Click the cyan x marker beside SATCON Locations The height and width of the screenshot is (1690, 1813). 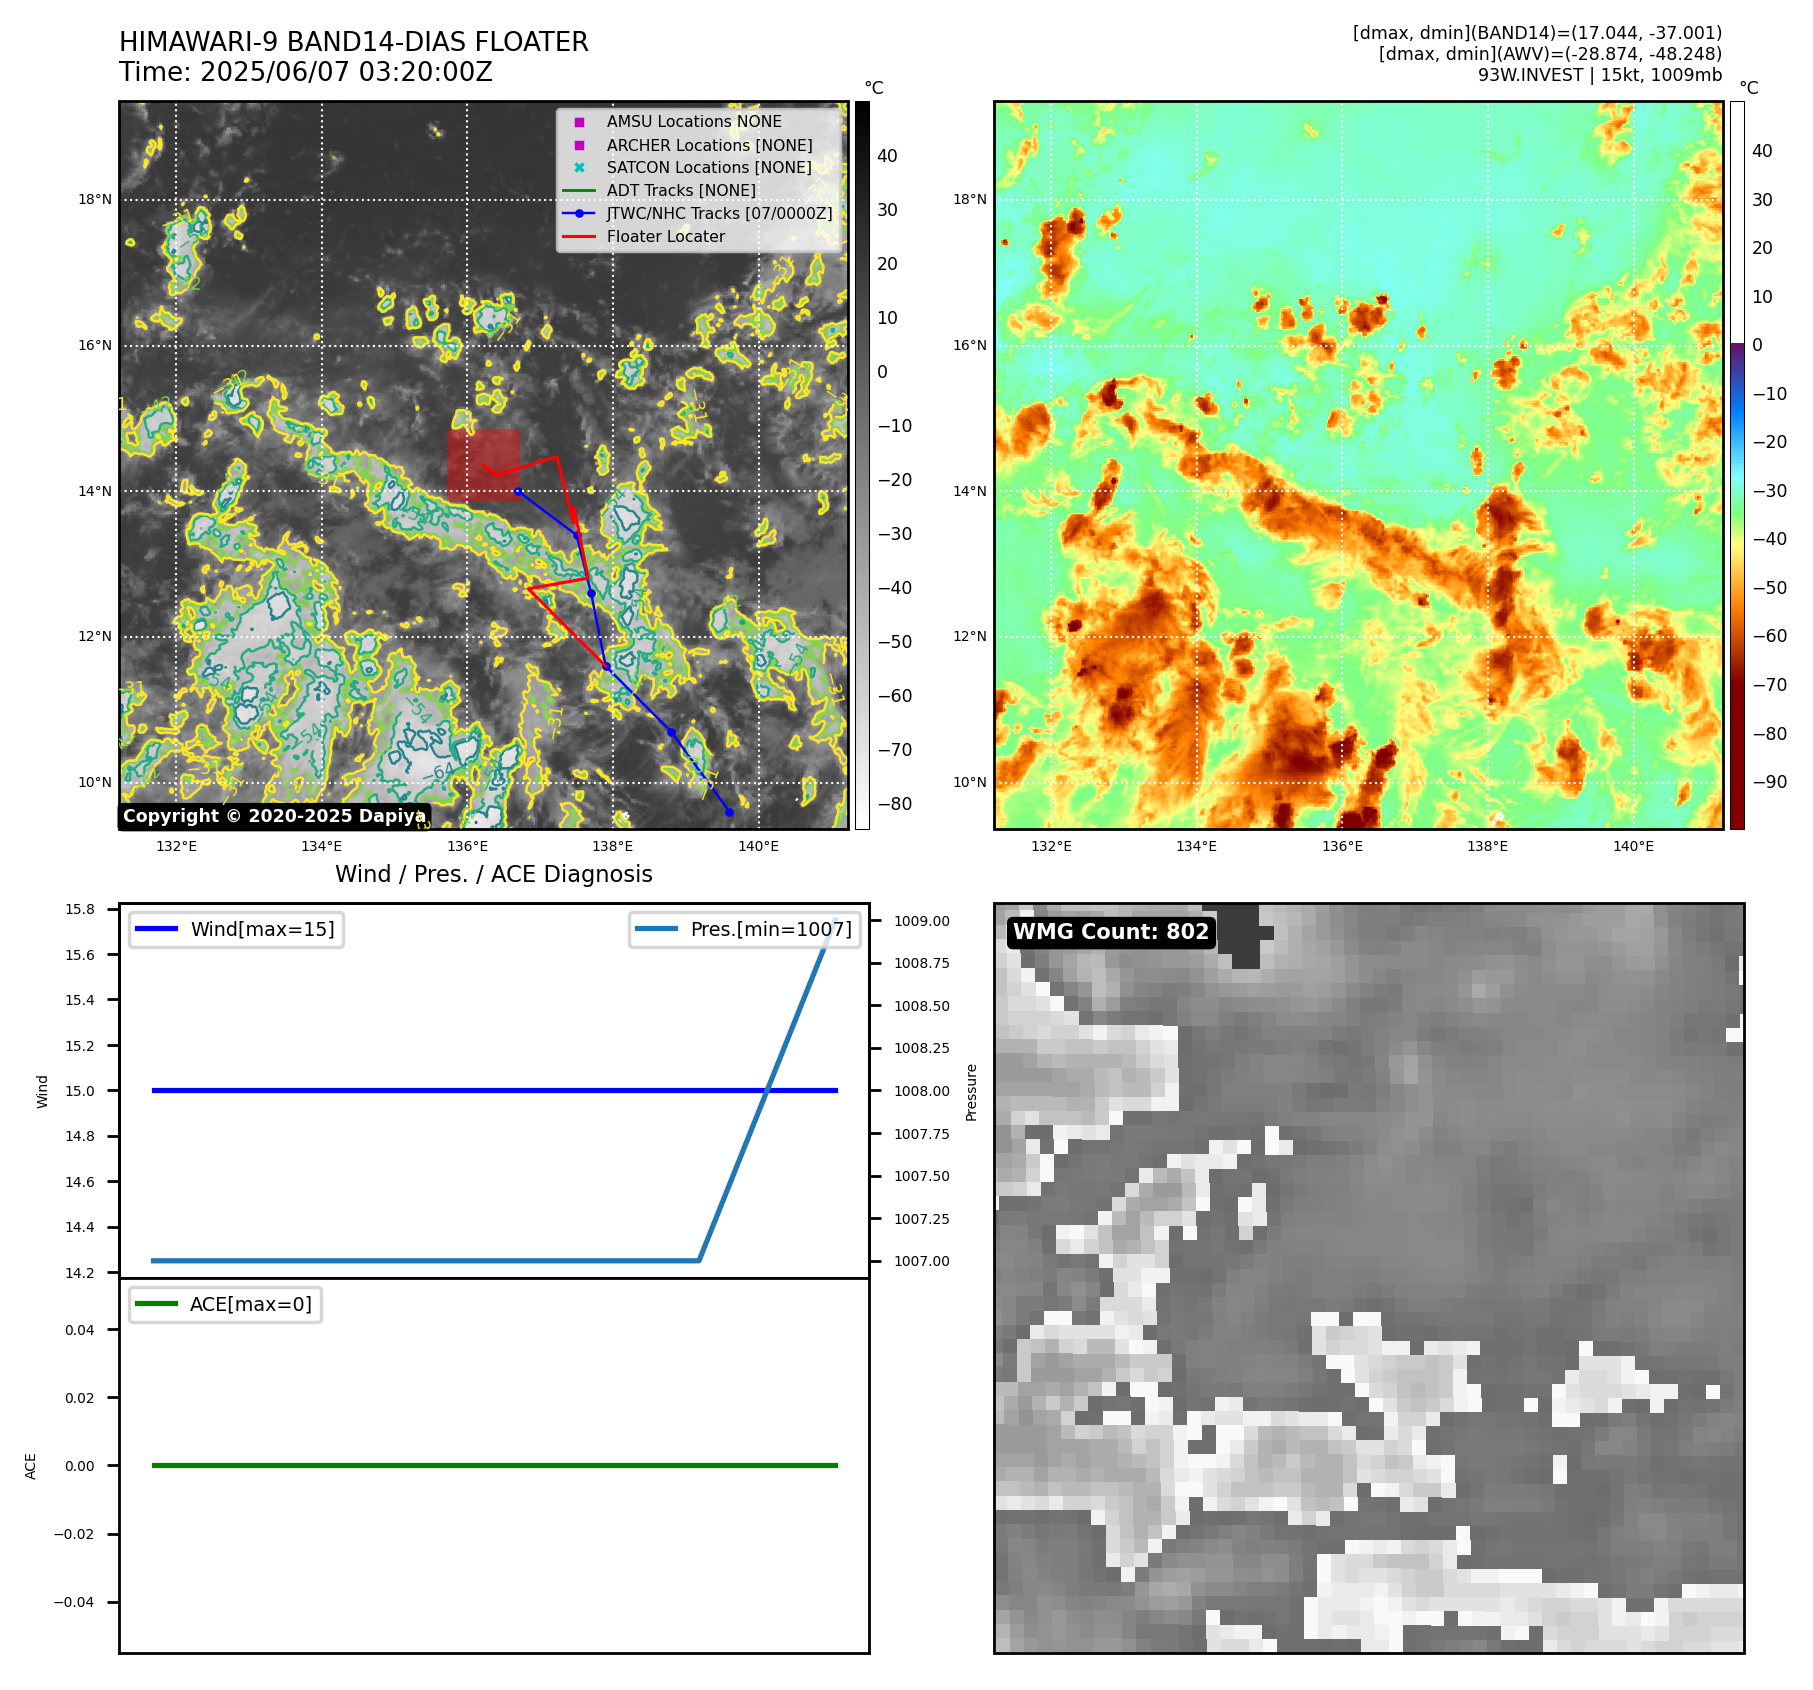pos(579,168)
